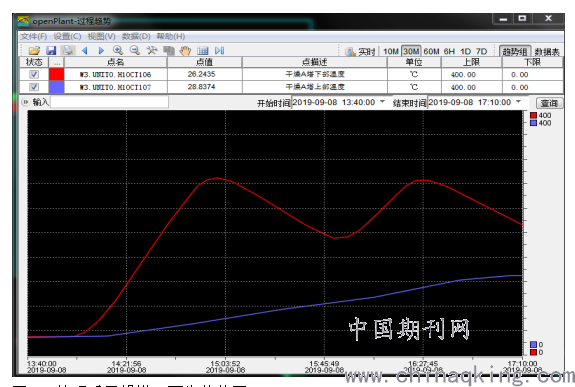Toggle the 30M time range button
The height and width of the screenshot is (387, 575).
point(411,51)
